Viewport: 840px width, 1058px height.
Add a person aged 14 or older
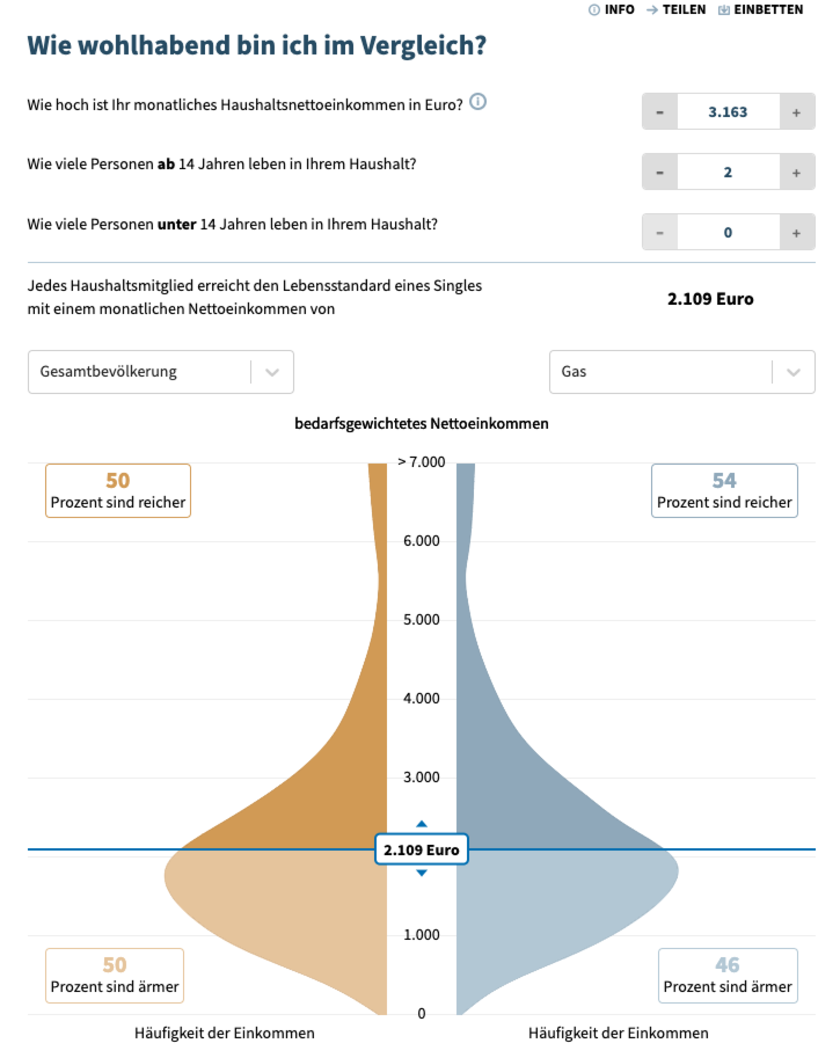[796, 172]
